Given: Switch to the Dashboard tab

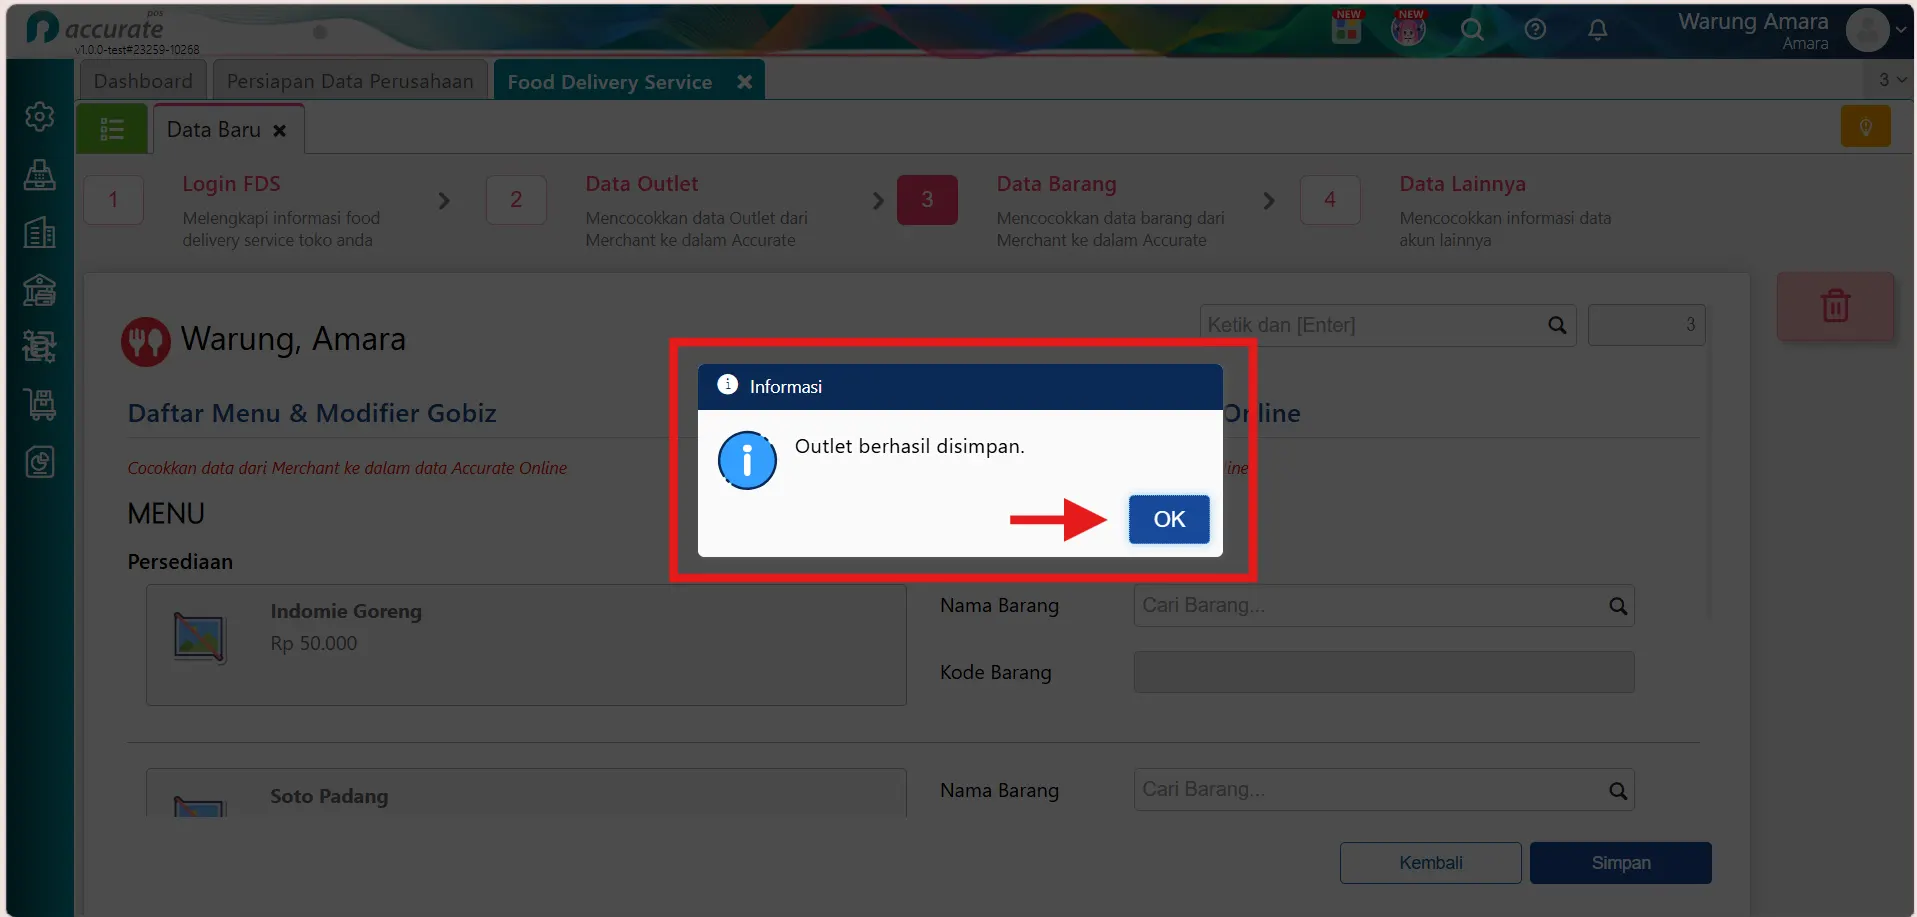Looking at the screenshot, I should point(143,81).
